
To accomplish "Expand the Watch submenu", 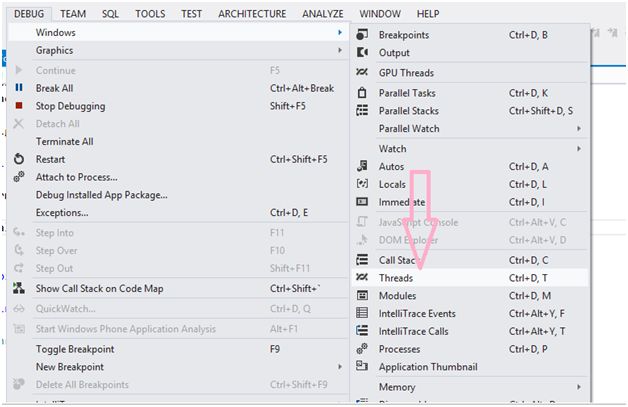I will click(392, 149).
